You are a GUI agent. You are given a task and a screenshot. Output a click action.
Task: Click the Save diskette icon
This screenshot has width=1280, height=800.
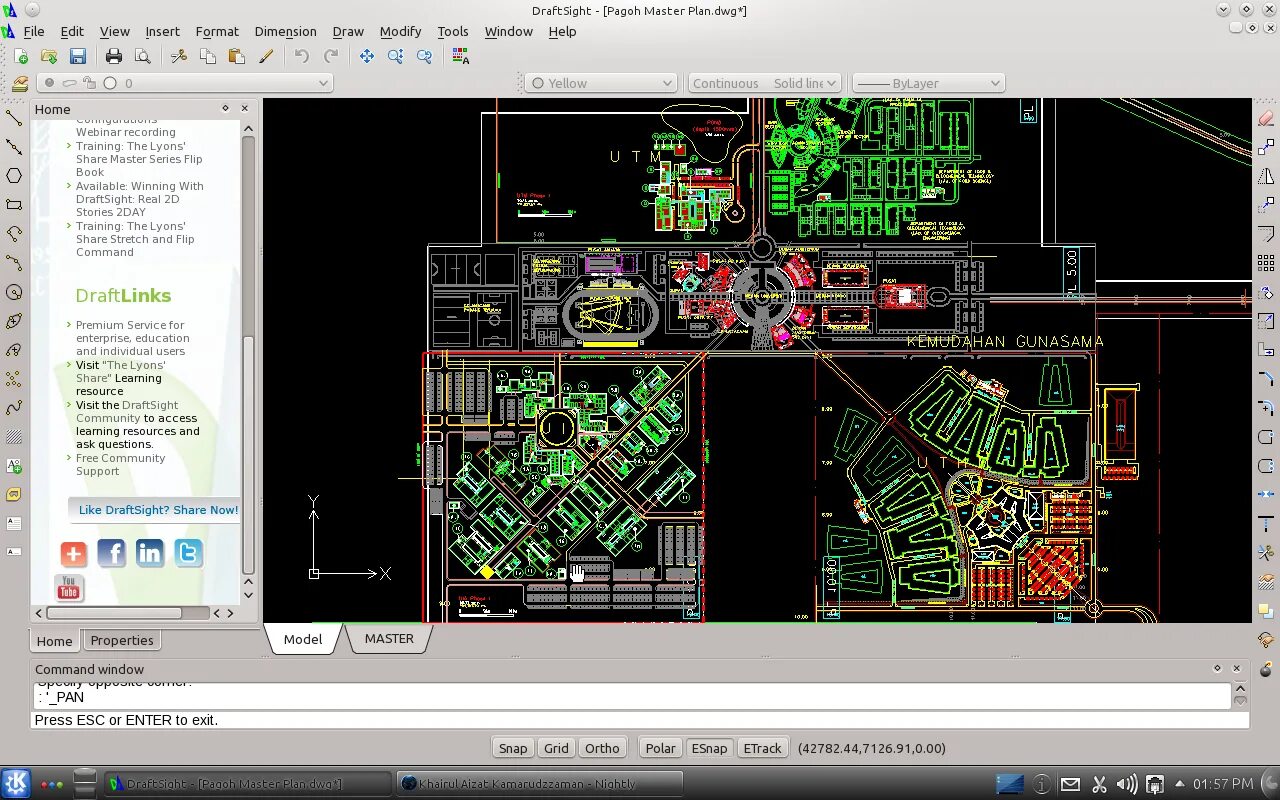[77, 57]
